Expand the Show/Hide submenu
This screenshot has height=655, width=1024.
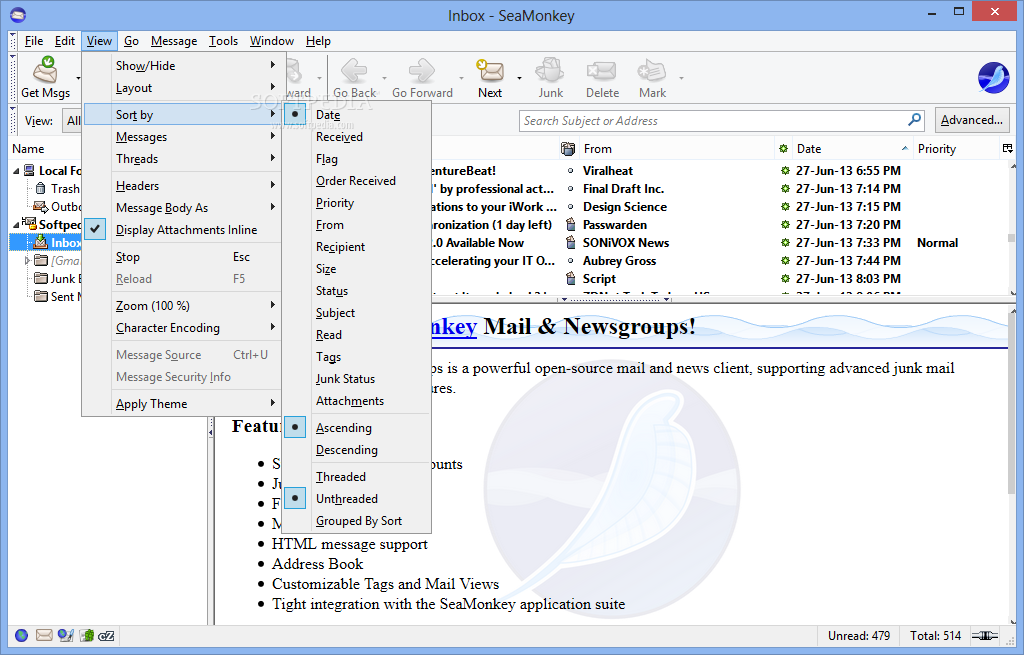click(x=182, y=66)
